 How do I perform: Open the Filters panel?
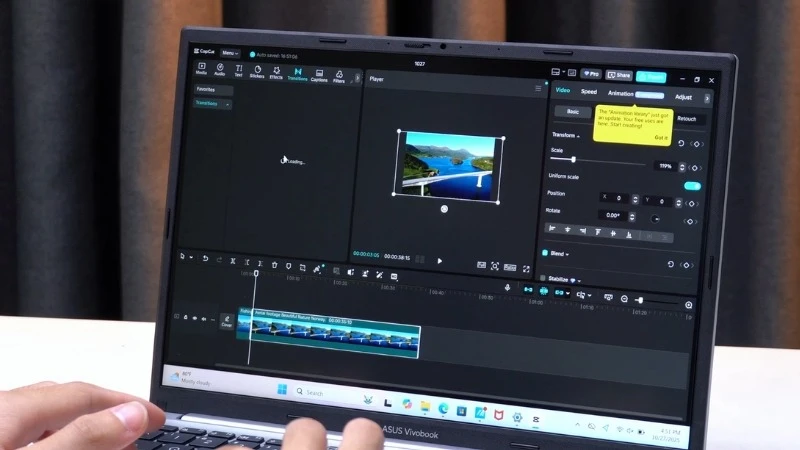pyautogui.click(x=339, y=77)
